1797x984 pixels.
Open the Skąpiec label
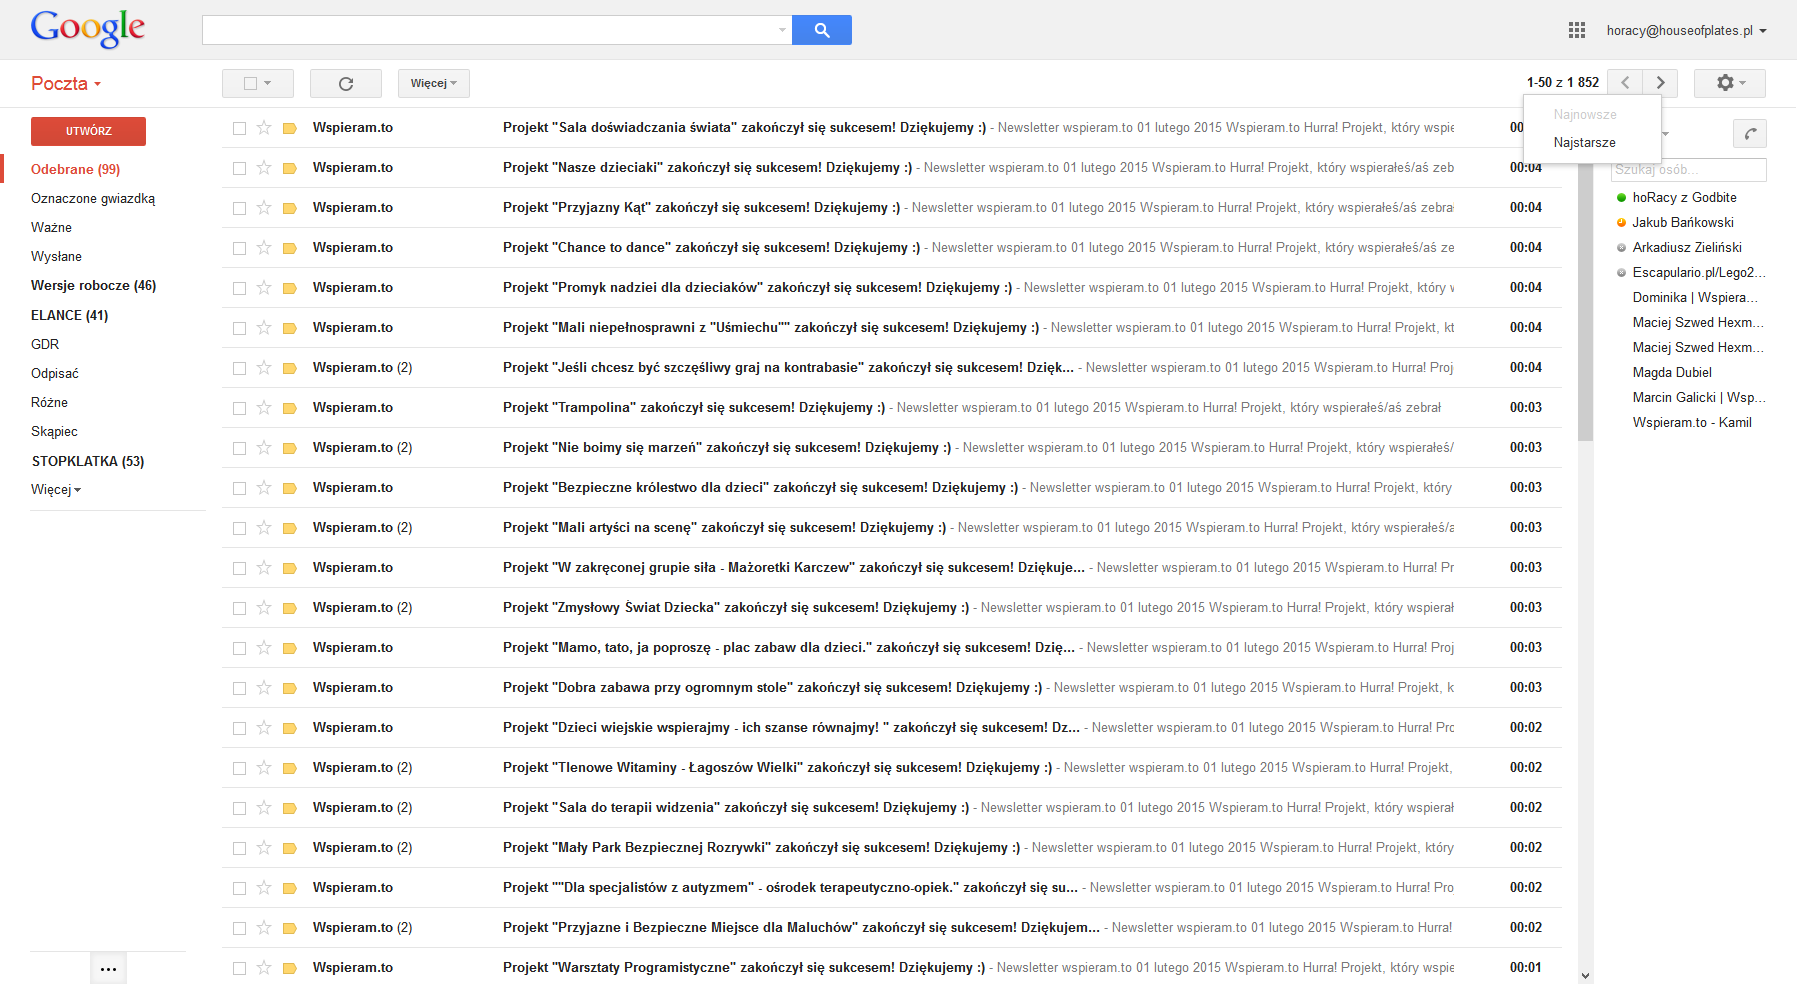tap(54, 431)
